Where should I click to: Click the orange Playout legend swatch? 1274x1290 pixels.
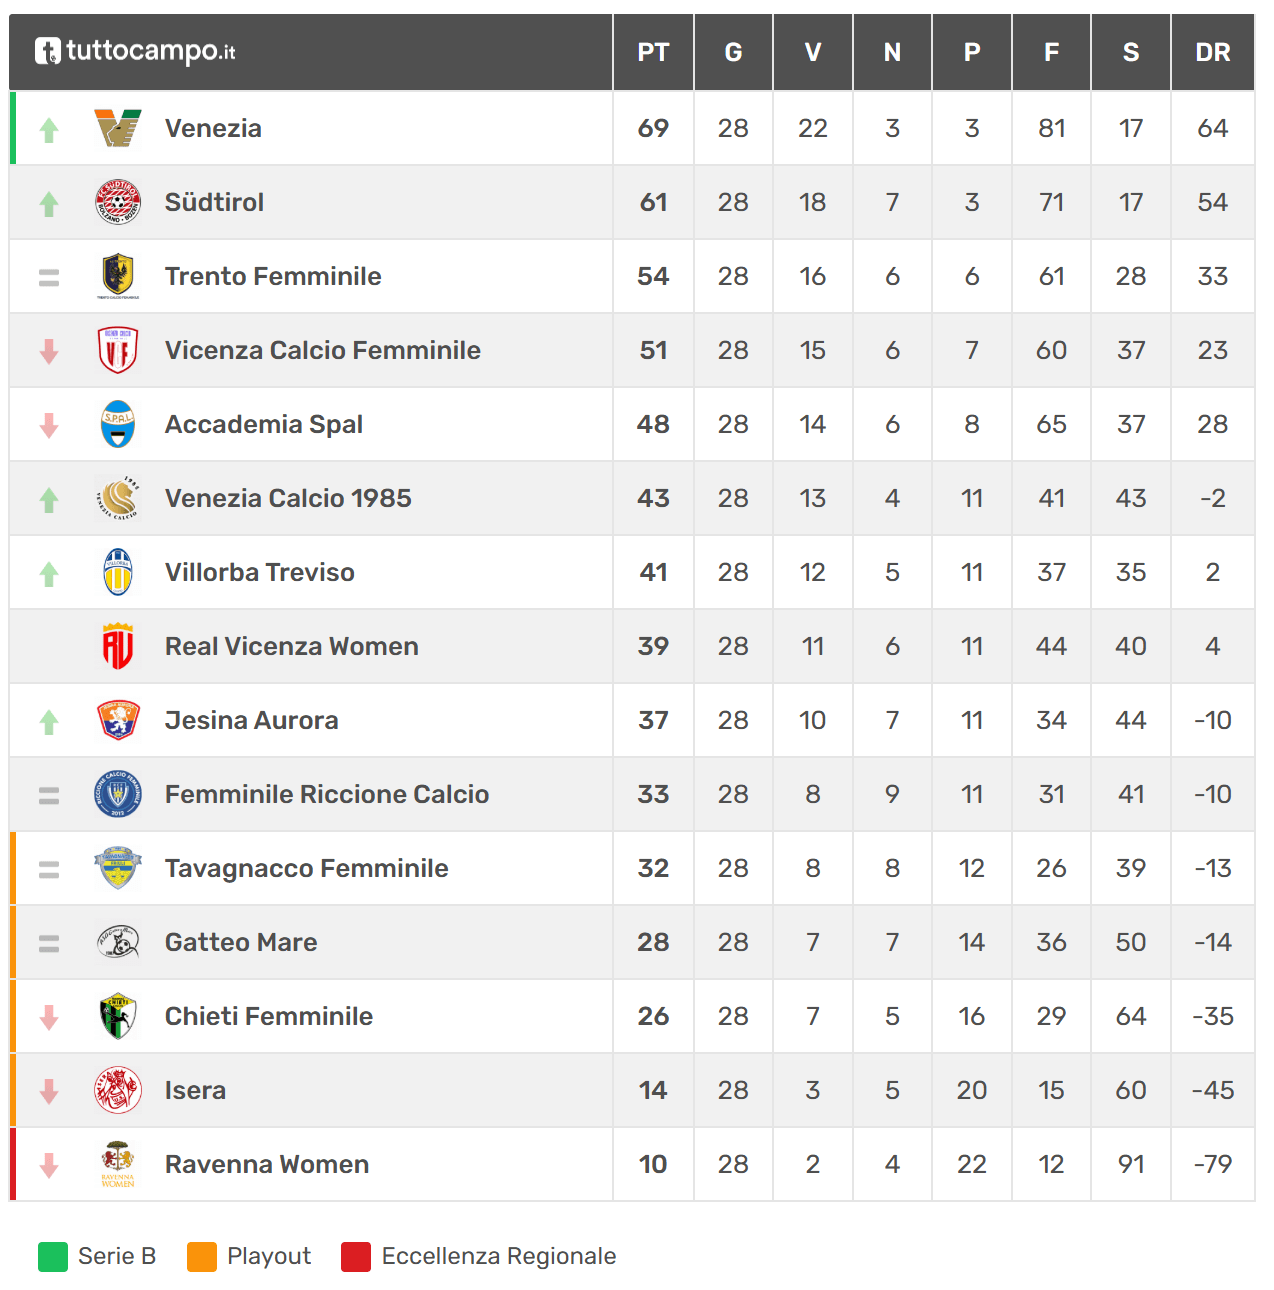(x=202, y=1257)
